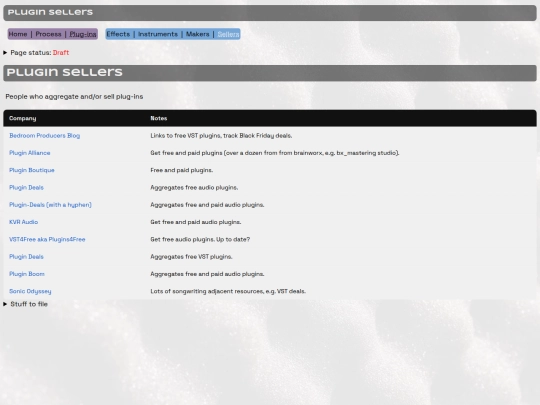
Task: Switch to the Effects section
Action: pos(118,34)
